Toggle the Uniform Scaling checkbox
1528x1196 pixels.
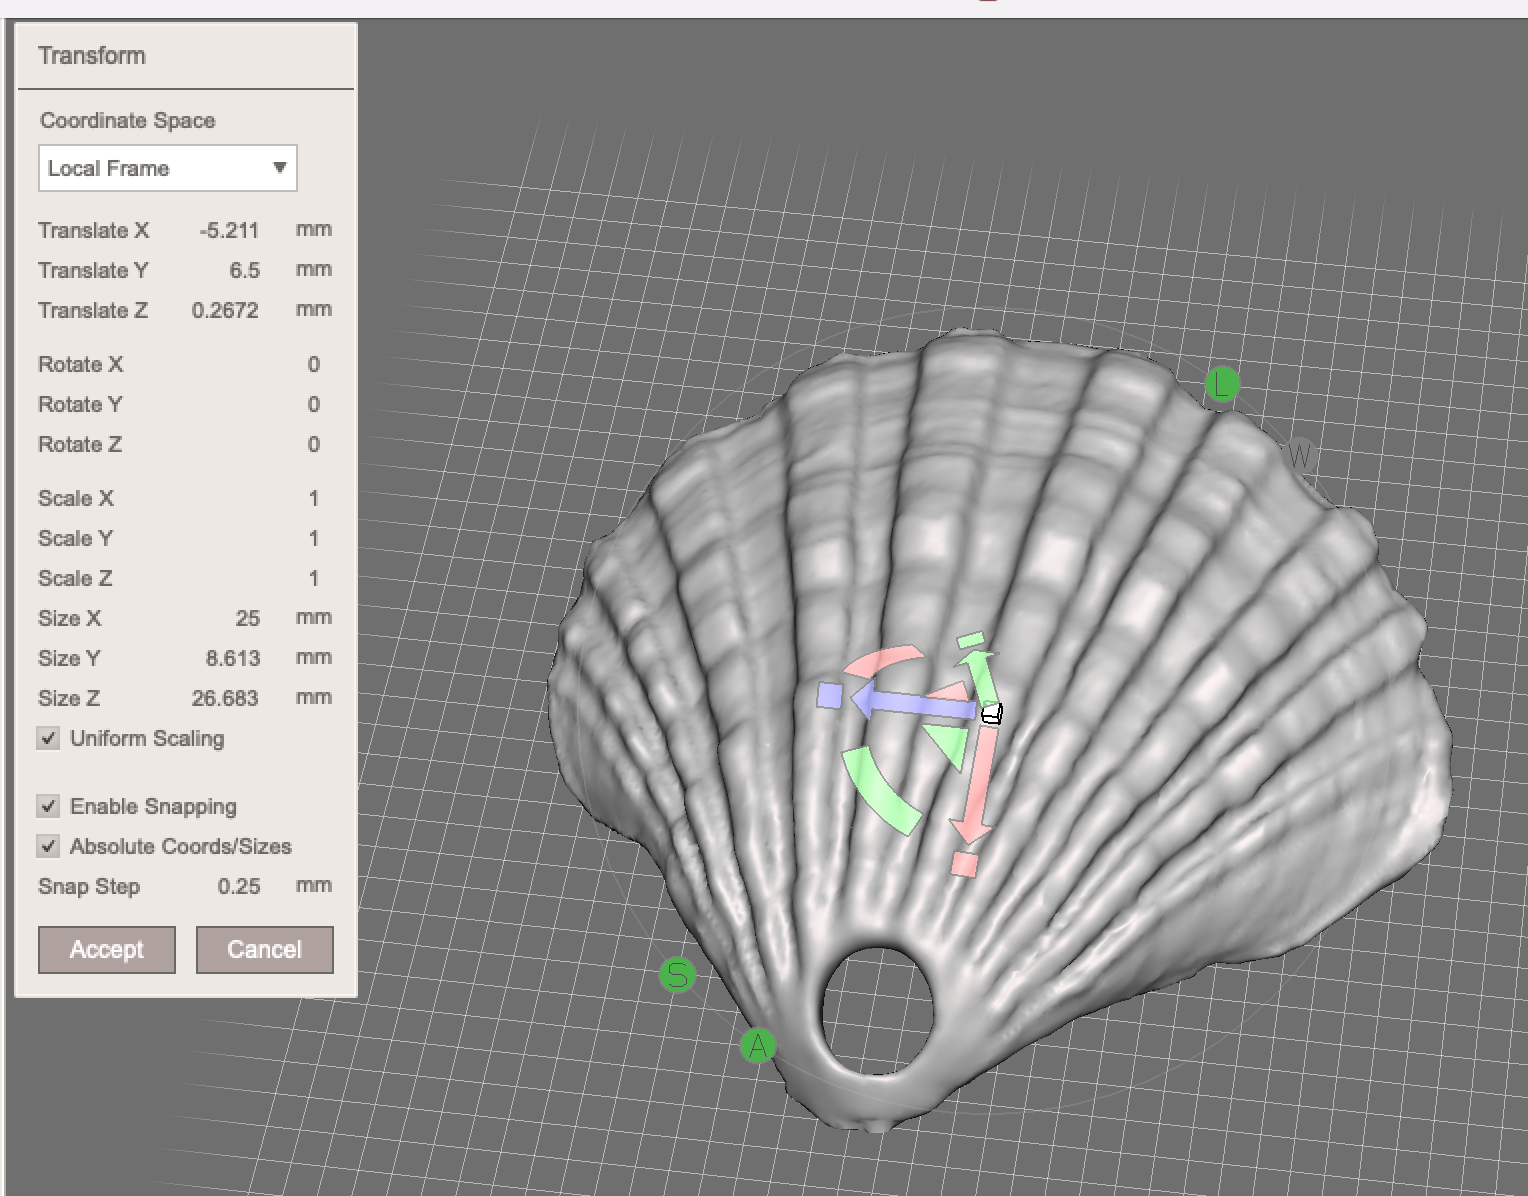(48, 738)
